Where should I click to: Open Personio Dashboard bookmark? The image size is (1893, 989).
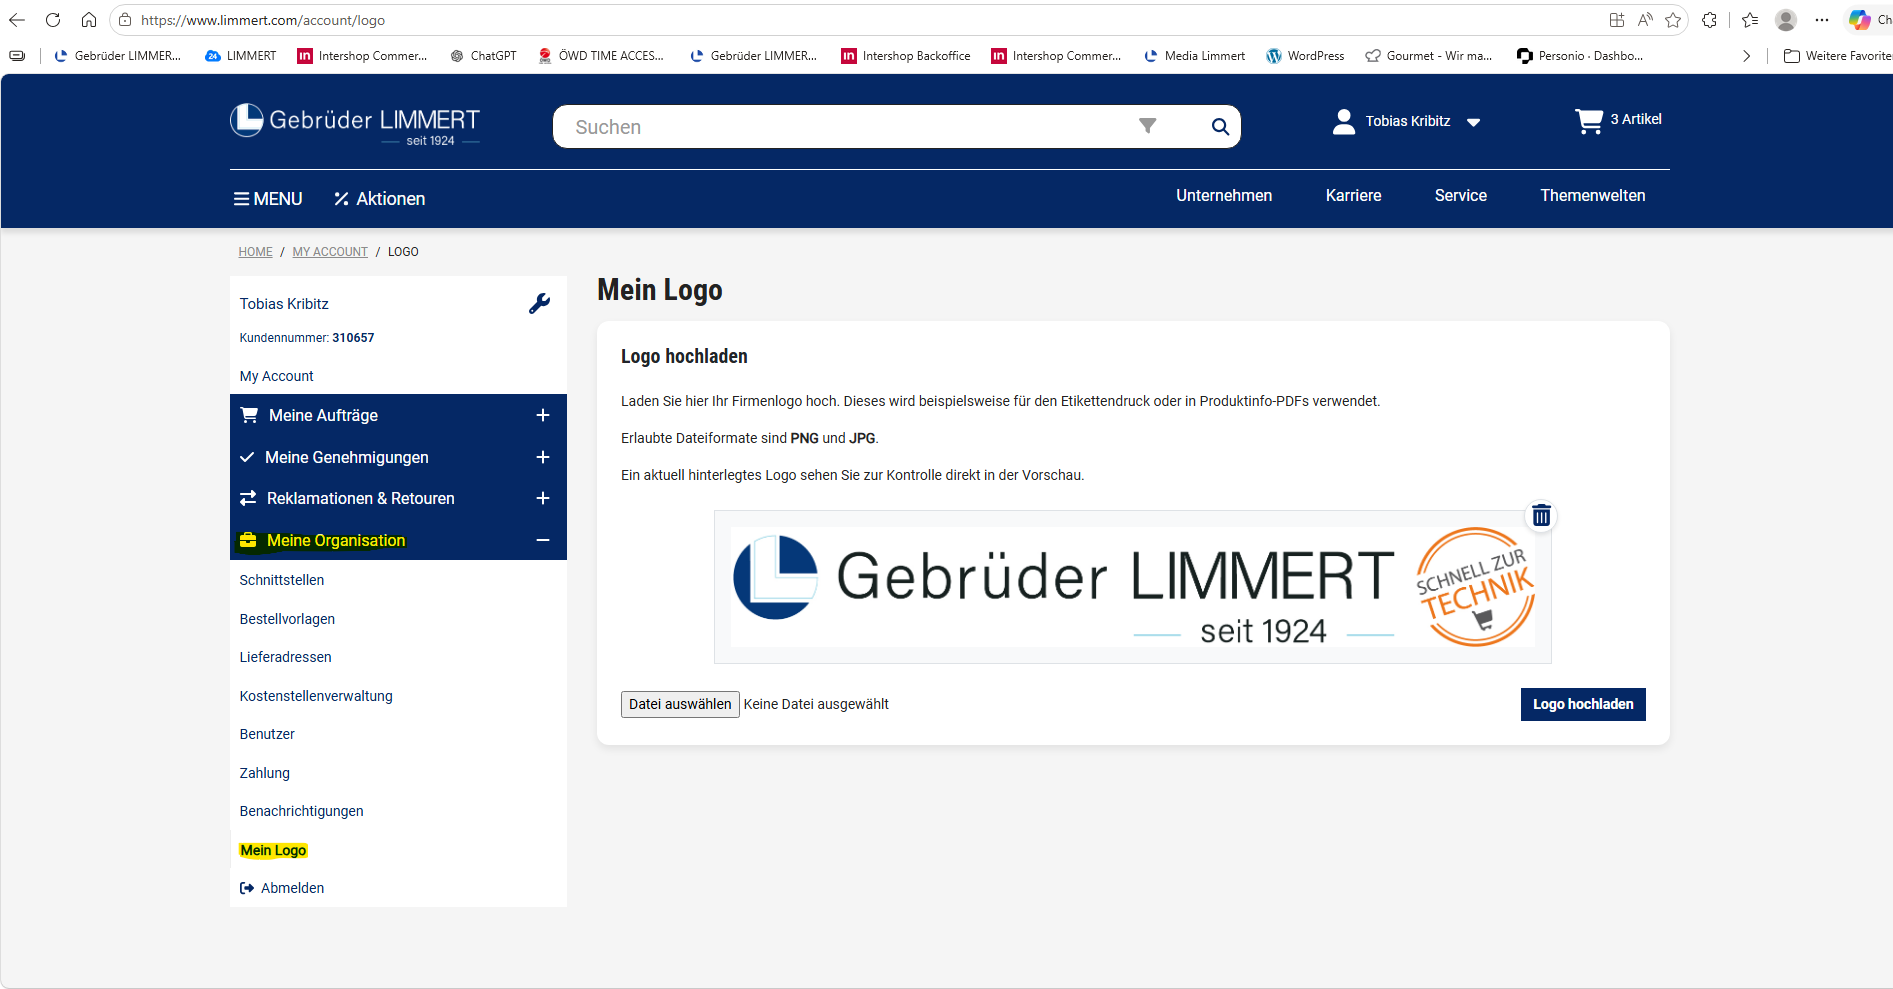(1580, 56)
